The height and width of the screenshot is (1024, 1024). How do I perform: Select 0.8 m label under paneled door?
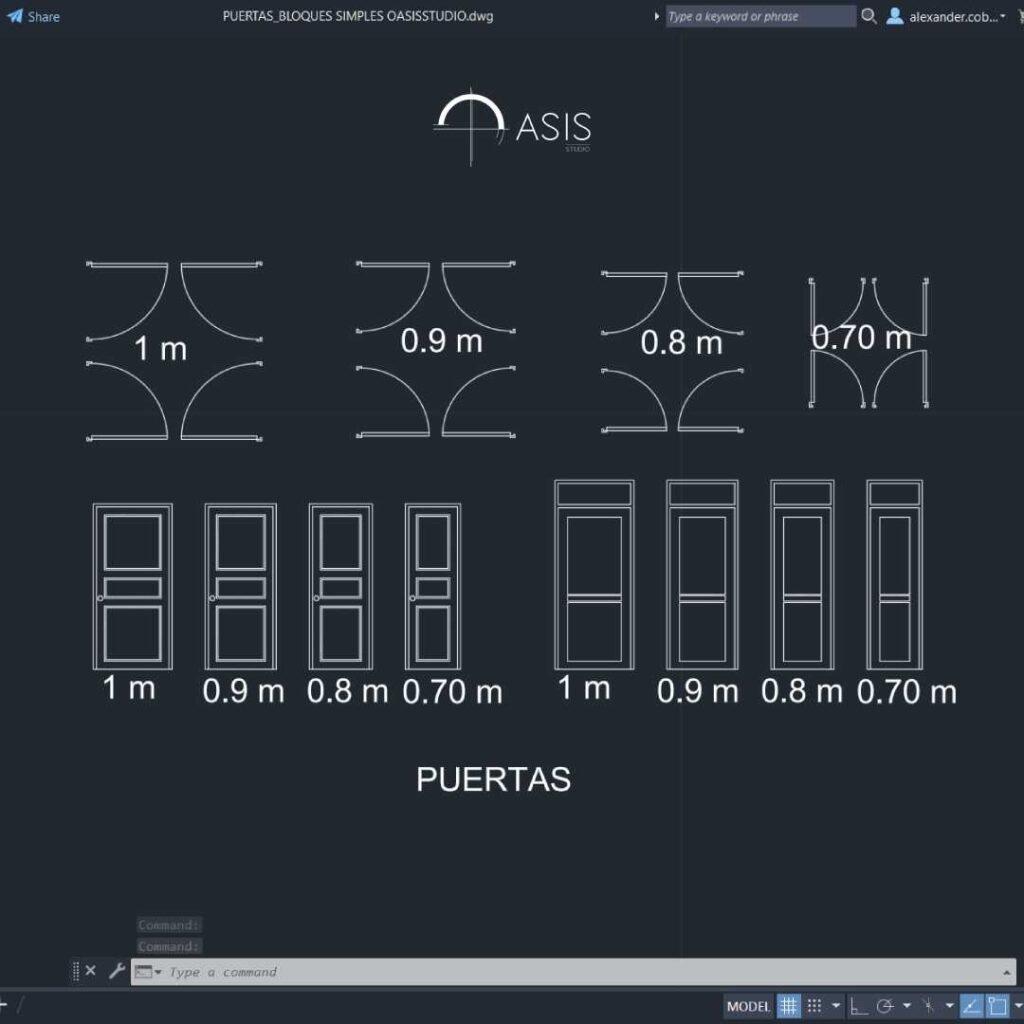pyautogui.click(x=347, y=691)
